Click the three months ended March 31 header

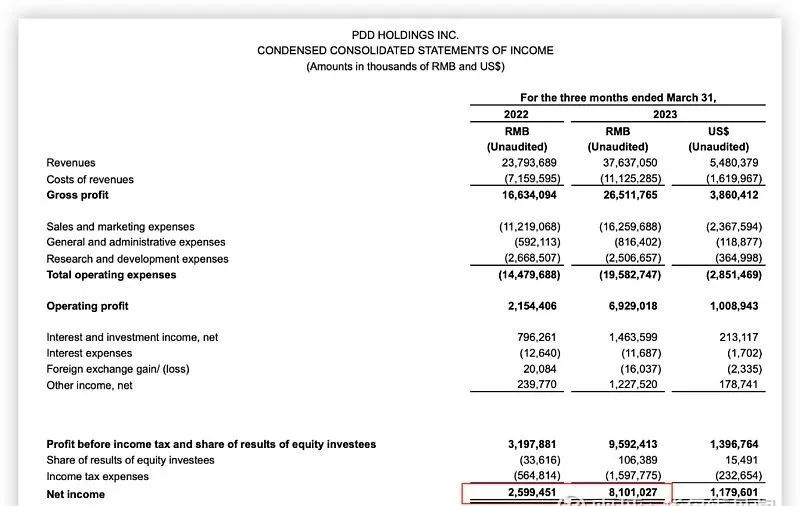(x=618, y=97)
